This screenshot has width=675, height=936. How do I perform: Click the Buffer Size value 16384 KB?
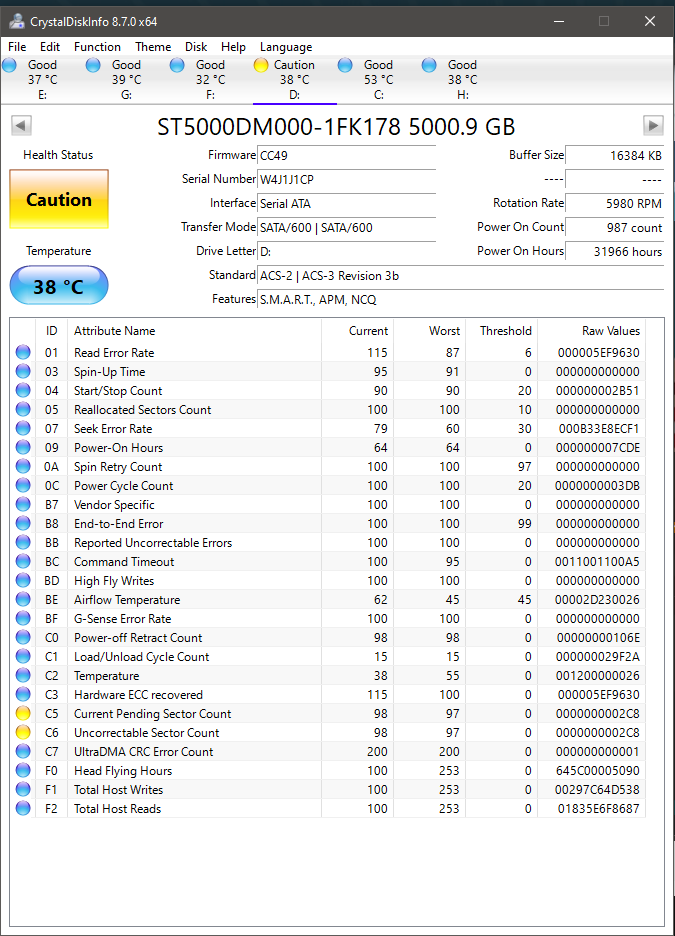click(x=614, y=156)
